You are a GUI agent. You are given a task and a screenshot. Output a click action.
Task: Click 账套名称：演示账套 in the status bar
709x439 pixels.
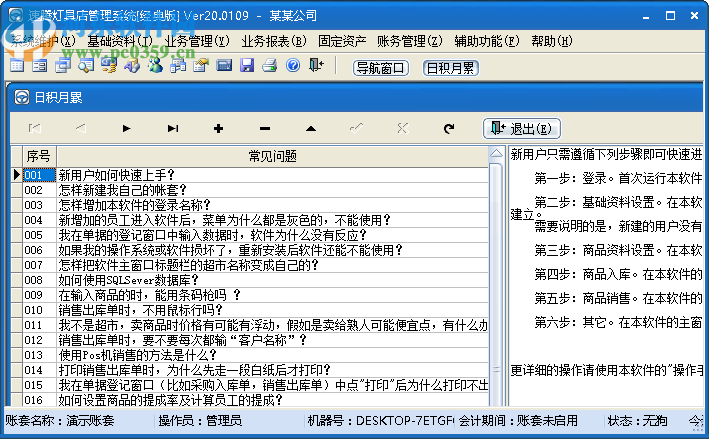tap(60, 420)
